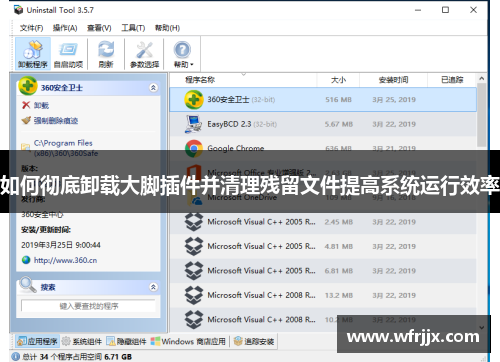Image resolution: width=500 pixels, height=362 pixels.
Task: Open the 卸载程序 uninstaller toolbar view
Action: click(33, 54)
